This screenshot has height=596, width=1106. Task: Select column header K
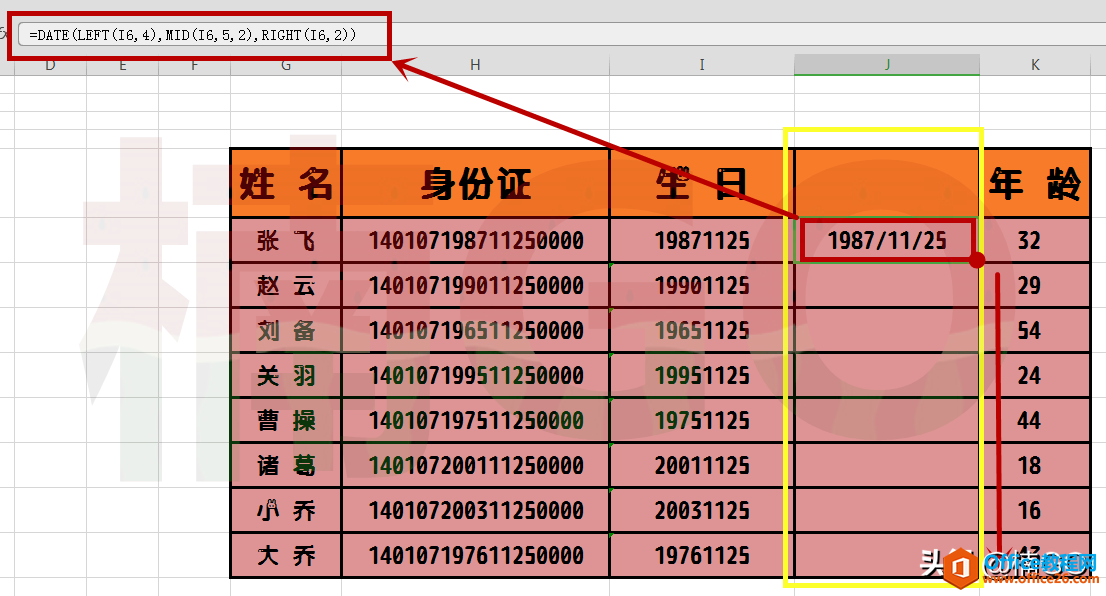tap(1035, 65)
